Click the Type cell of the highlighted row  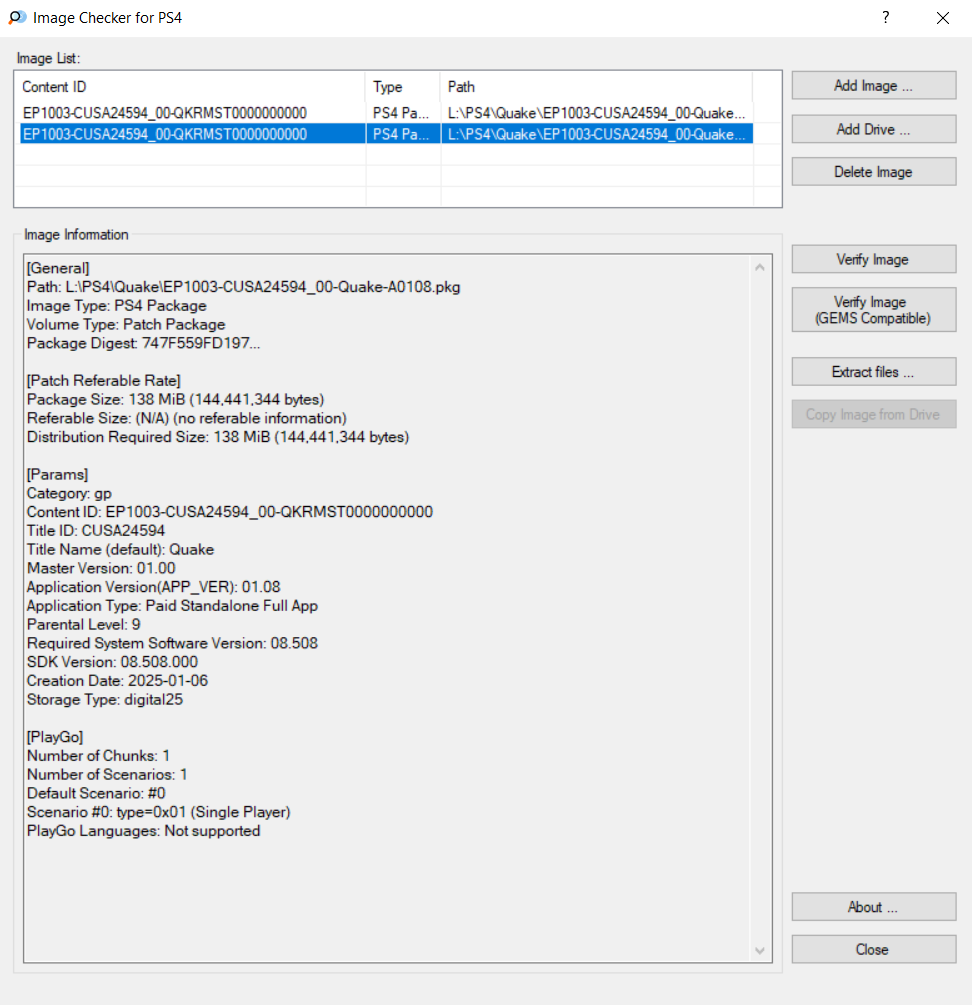(x=403, y=134)
